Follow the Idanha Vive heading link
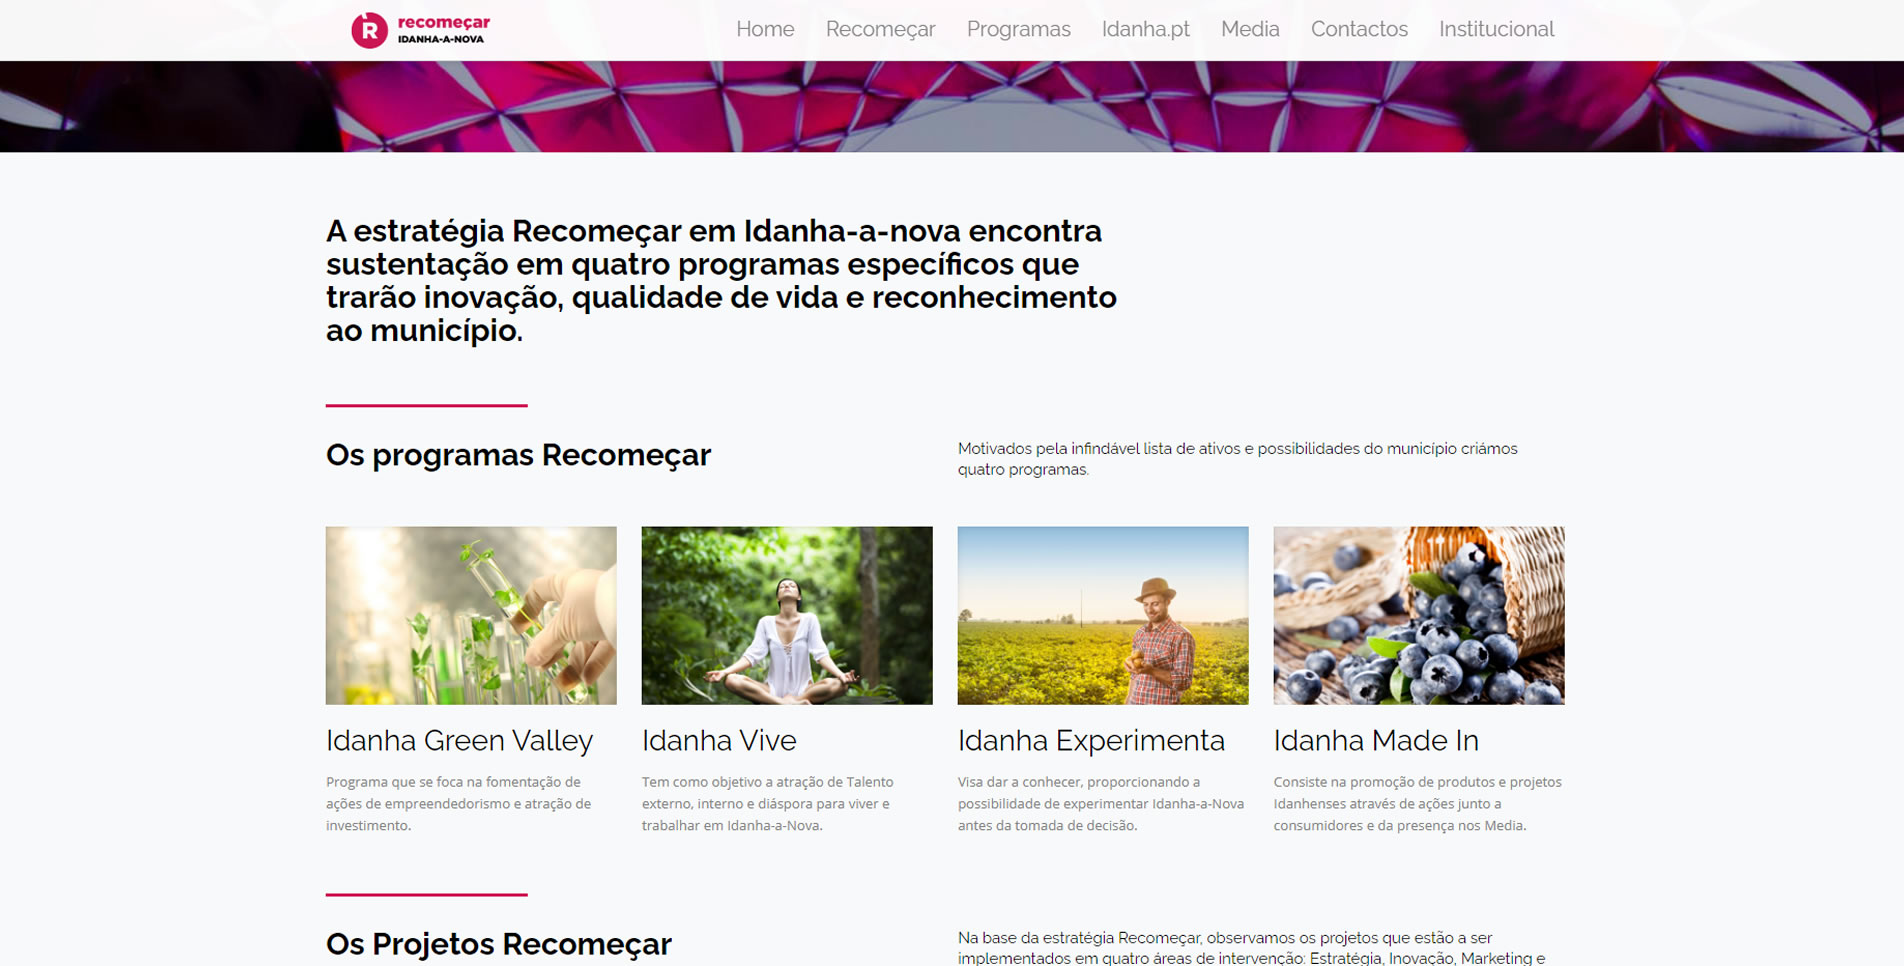The width and height of the screenshot is (1904, 966). 719,740
